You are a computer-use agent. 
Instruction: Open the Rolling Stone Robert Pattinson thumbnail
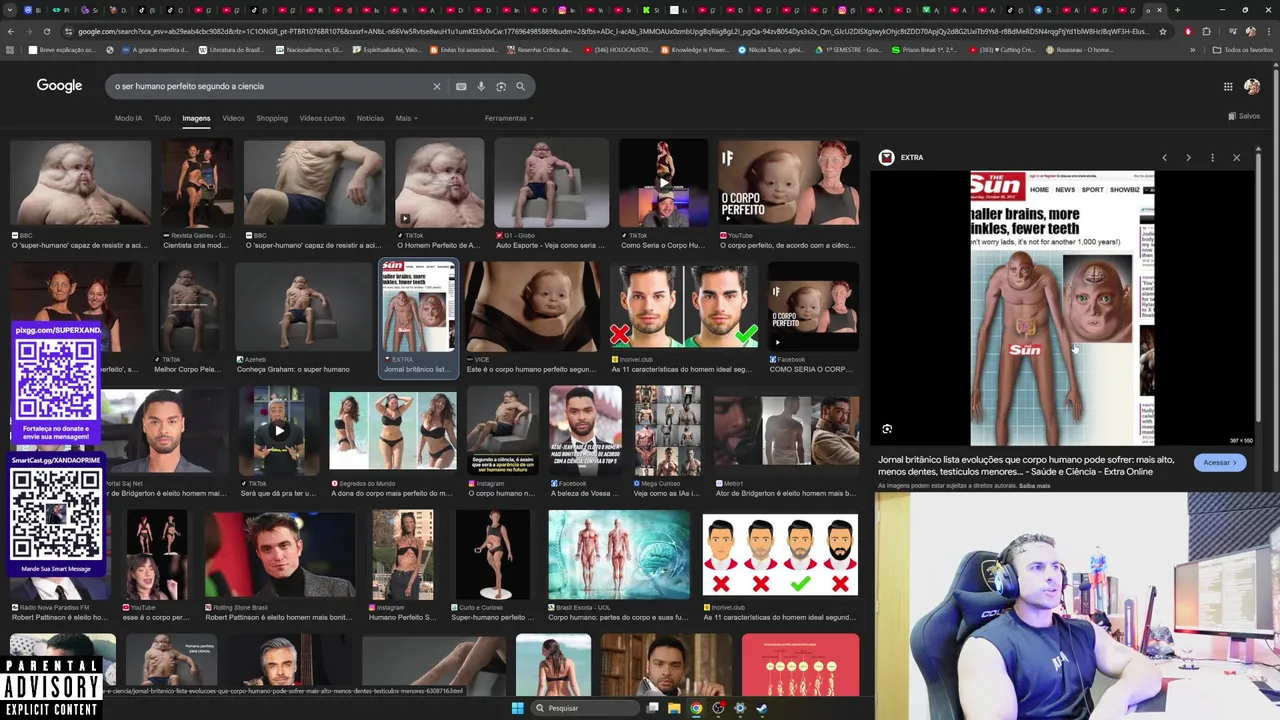[x=280, y=556]
